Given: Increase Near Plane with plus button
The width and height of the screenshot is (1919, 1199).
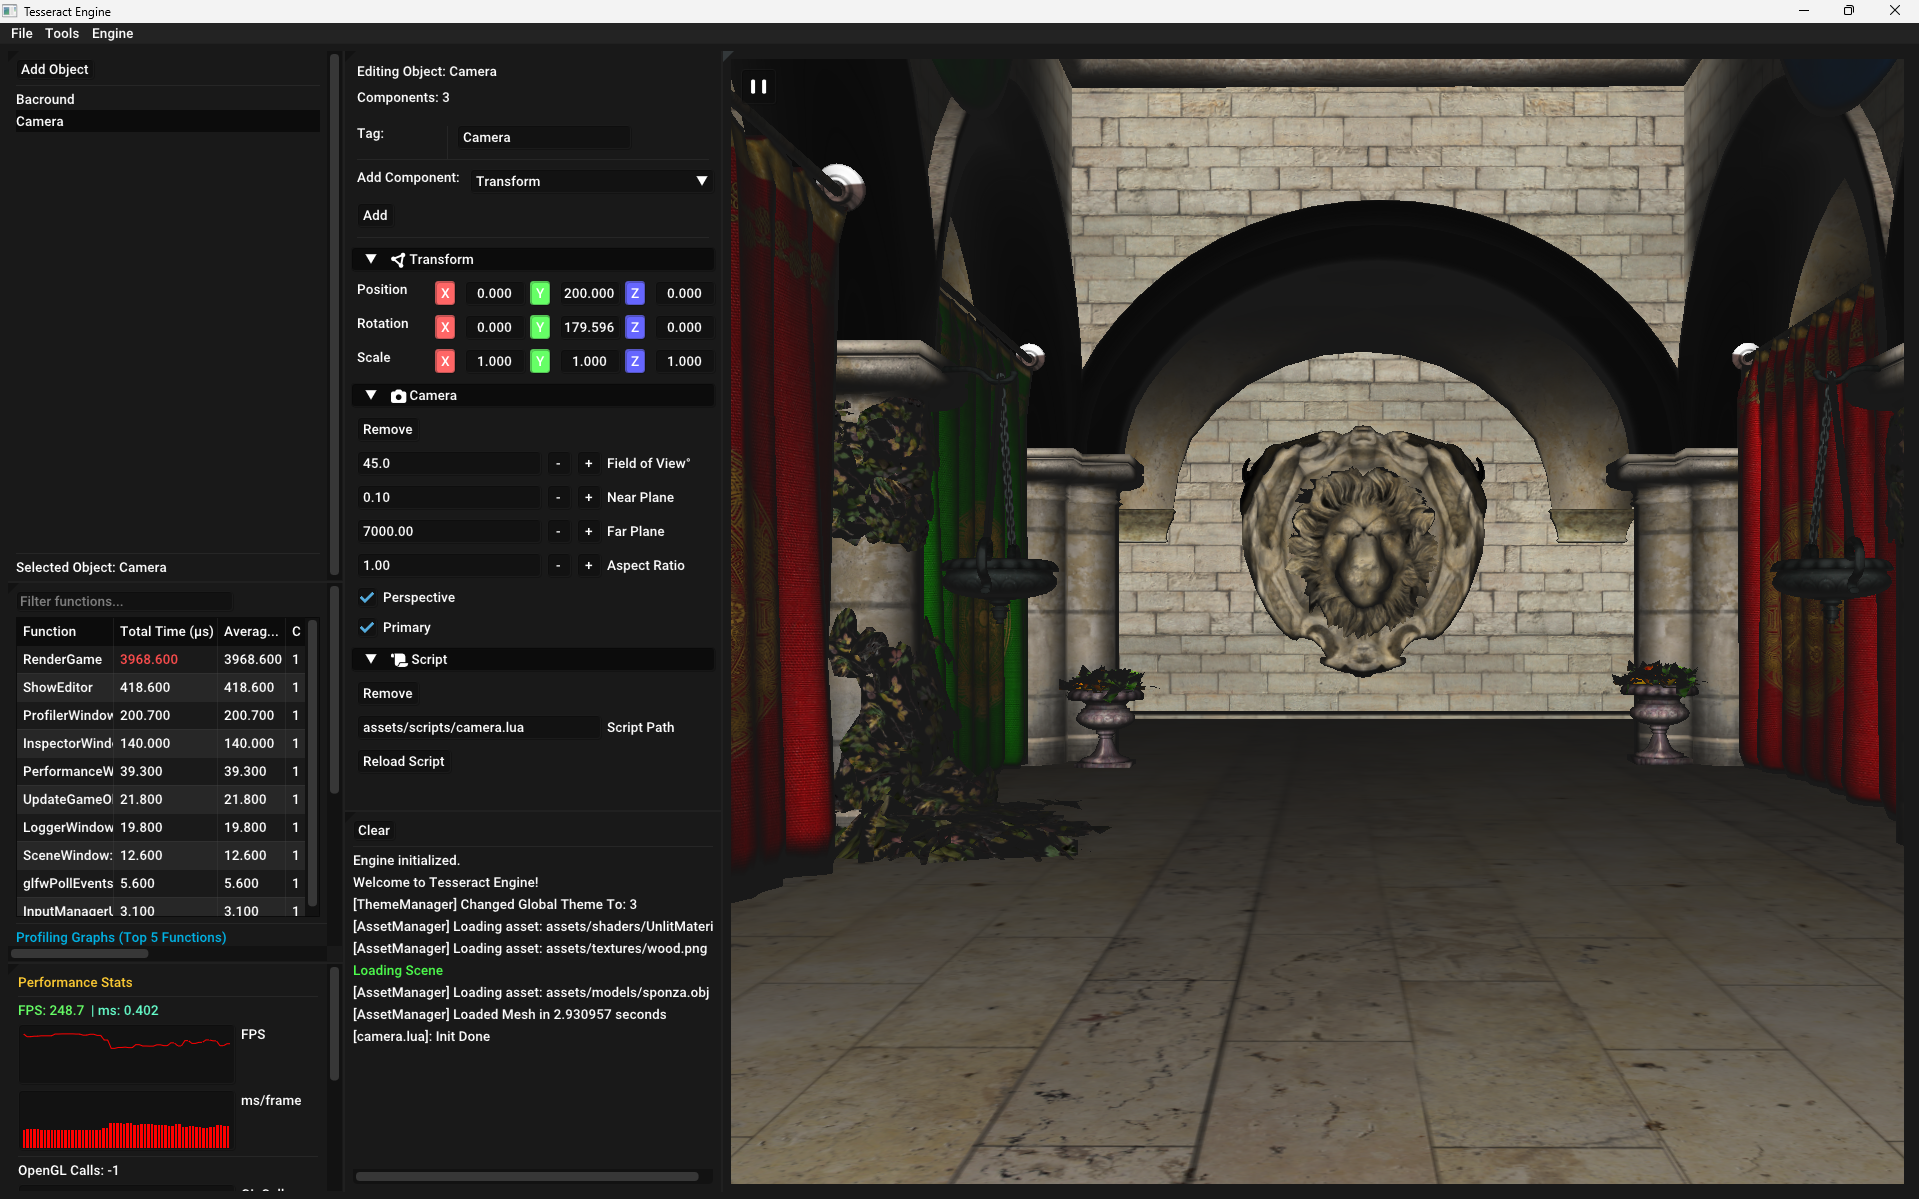Looking at the screenshot, I should pos(588,497).
